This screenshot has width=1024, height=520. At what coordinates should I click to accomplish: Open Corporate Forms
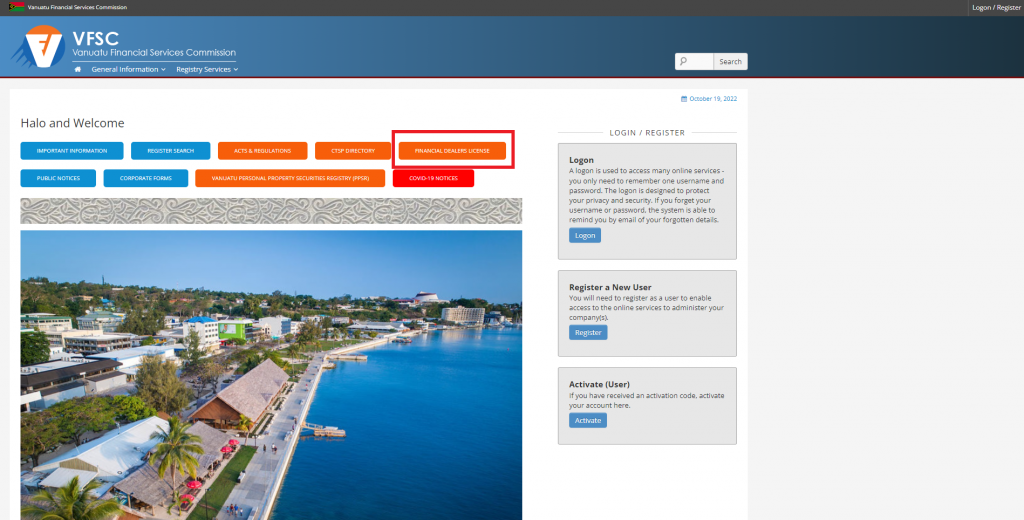[145, 178]
